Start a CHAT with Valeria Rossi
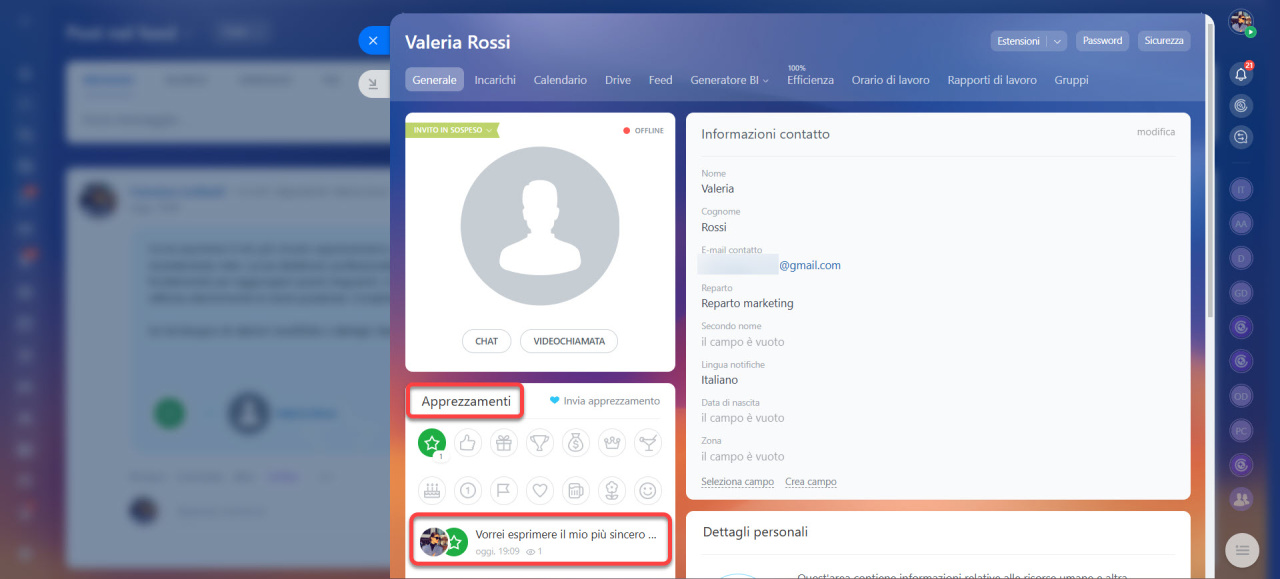 (x=487, y=341)
